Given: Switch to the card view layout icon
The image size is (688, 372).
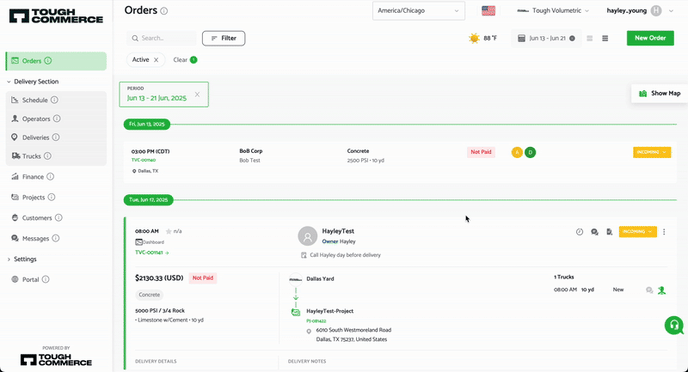Looking at the screenshot, I should tap(590, 38).
